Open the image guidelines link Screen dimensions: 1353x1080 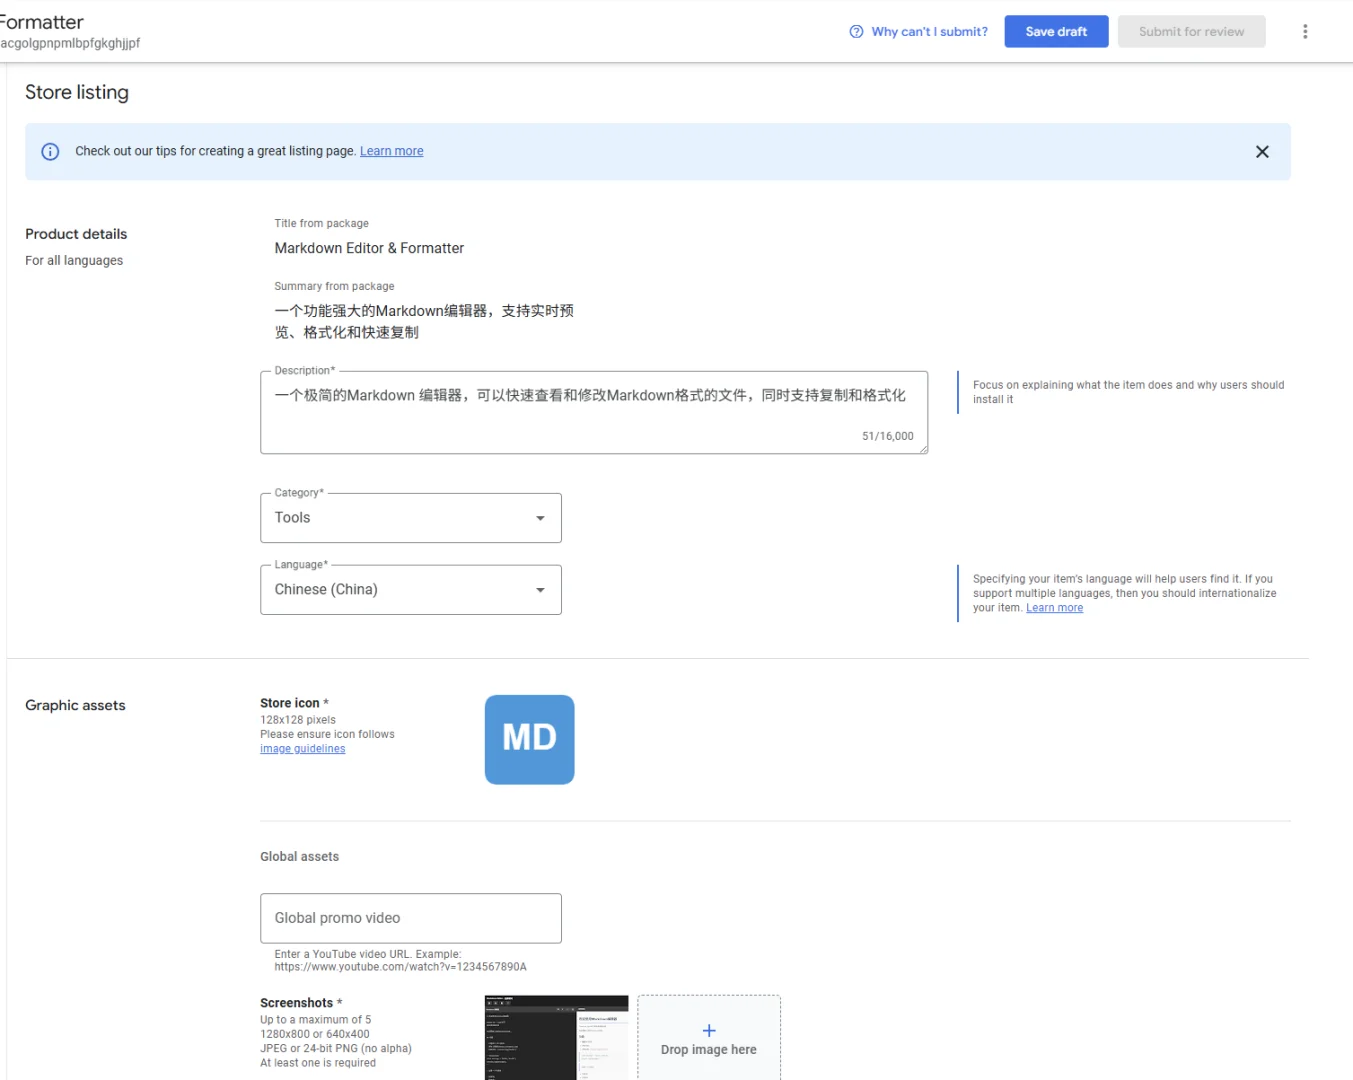click(302, 748)
